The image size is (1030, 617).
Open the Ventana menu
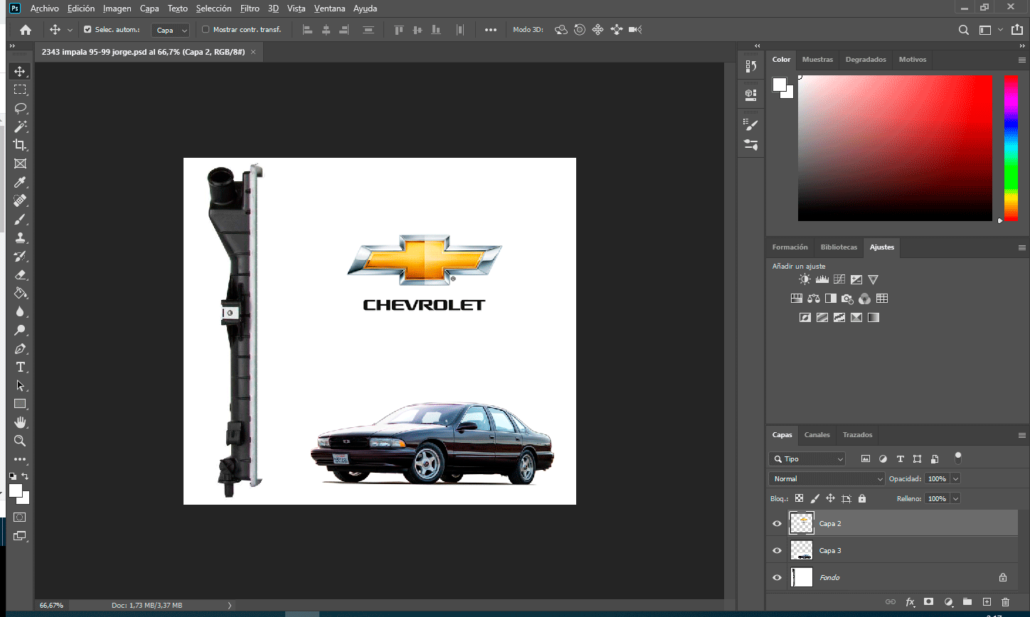coord(329,9)
